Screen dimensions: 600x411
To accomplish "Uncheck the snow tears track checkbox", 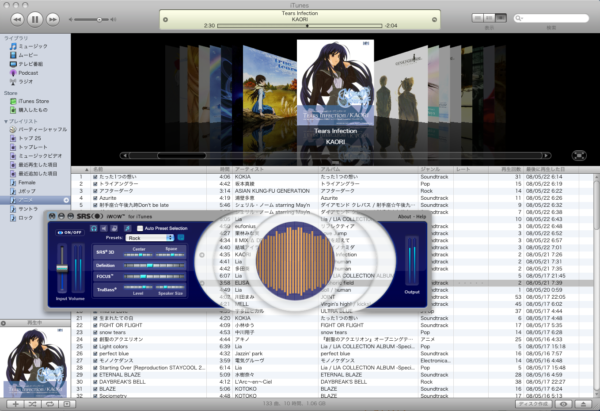I will coord(95,332).
